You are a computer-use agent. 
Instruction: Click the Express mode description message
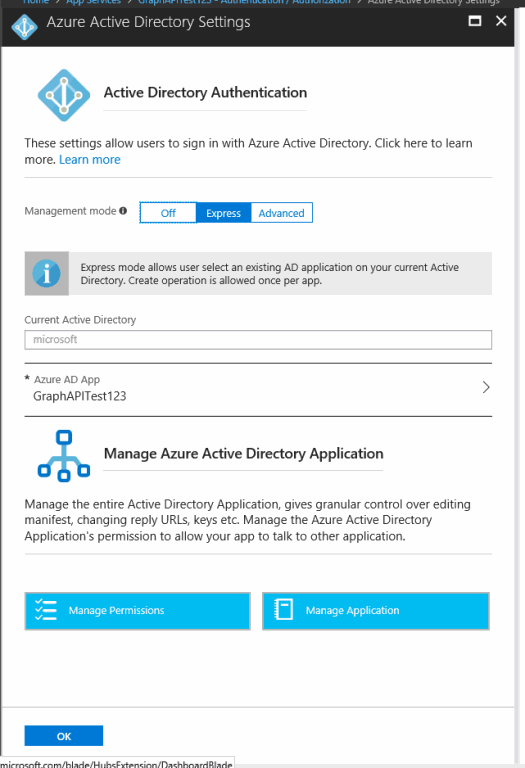[x=270, y=274]
